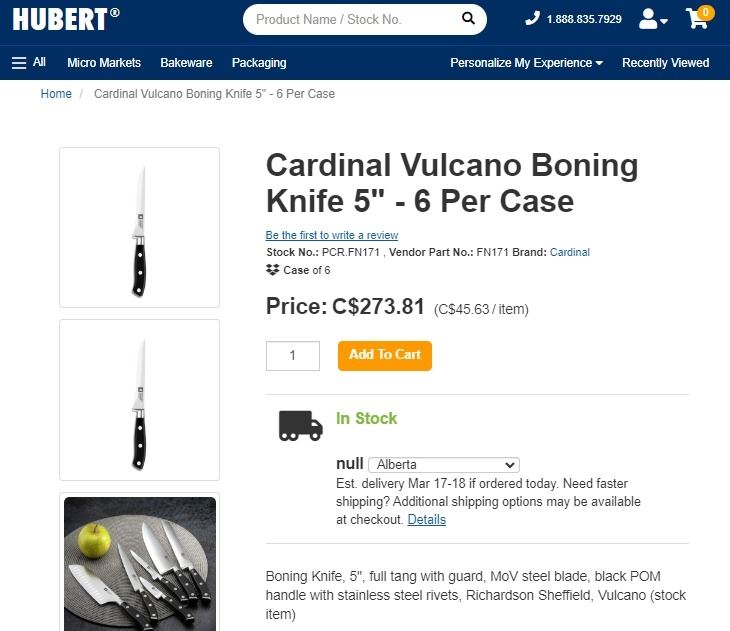Click the HUBERT logo
The image size is (730, 631).
[65, 18]
